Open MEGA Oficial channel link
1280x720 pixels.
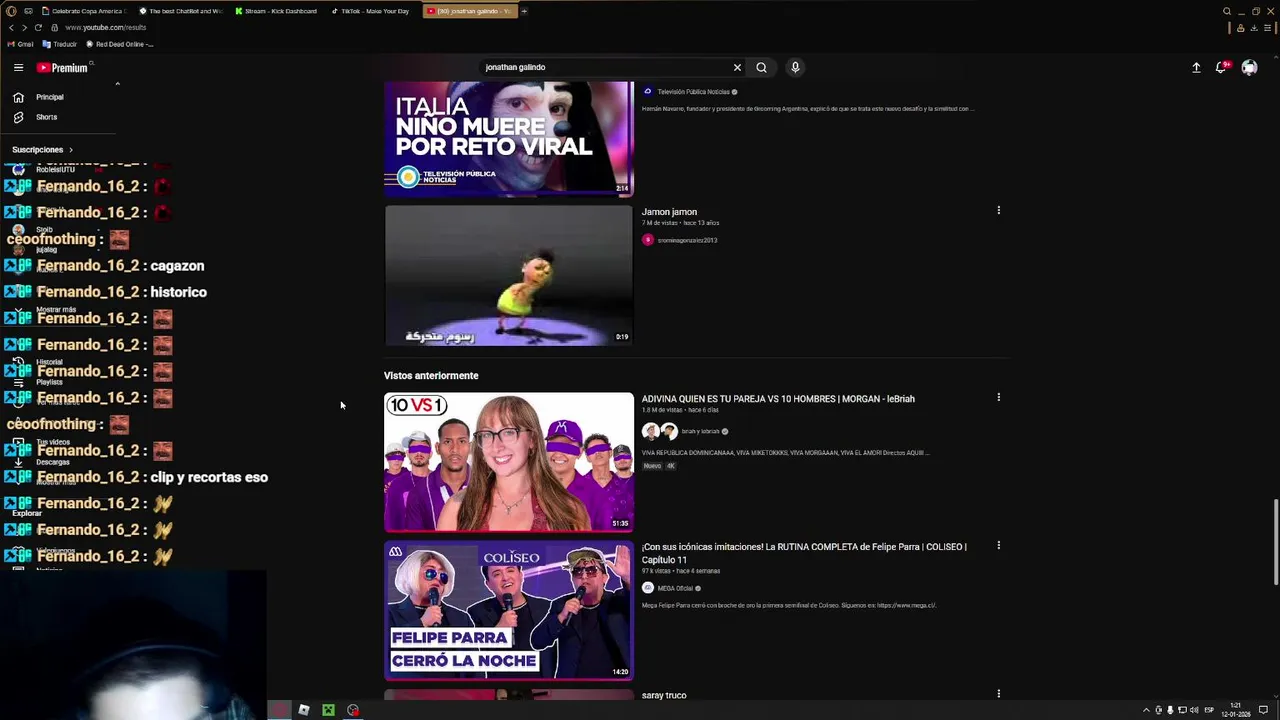[675, 588]
